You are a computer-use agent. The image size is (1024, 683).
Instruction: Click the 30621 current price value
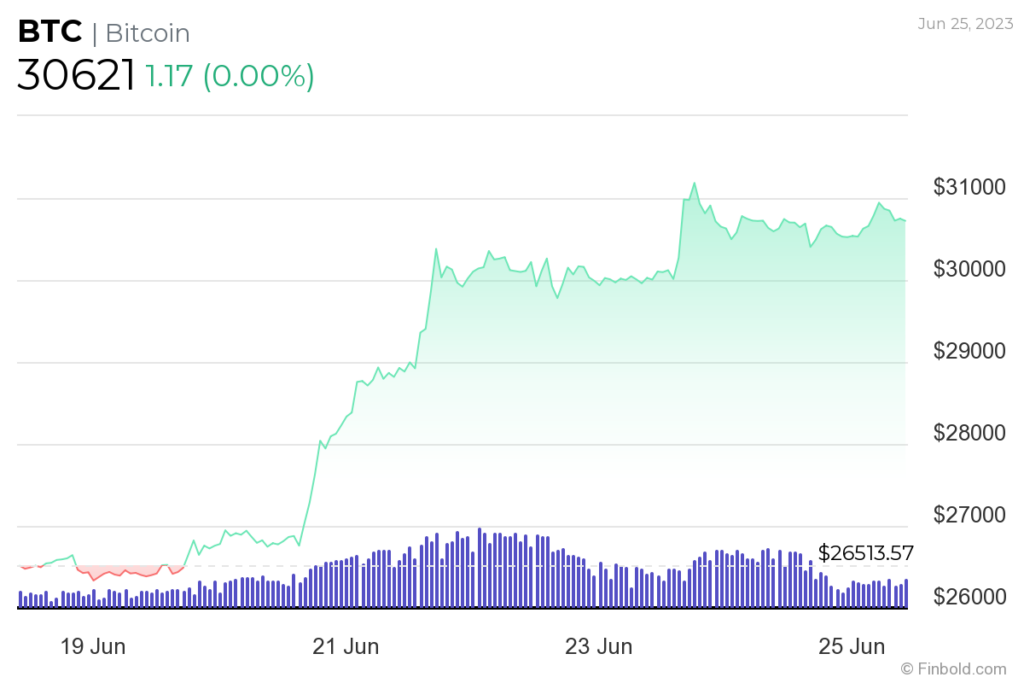coord(76,75)
